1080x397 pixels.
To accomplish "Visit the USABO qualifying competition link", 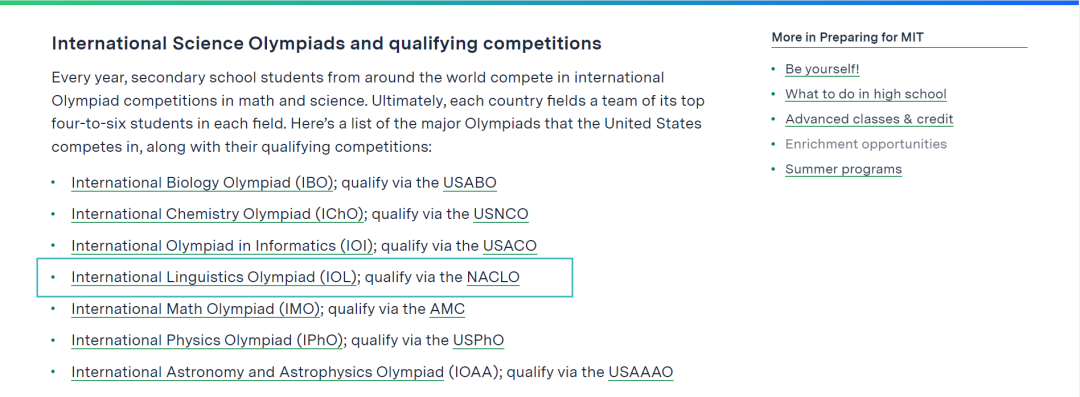I will point(470,183).
